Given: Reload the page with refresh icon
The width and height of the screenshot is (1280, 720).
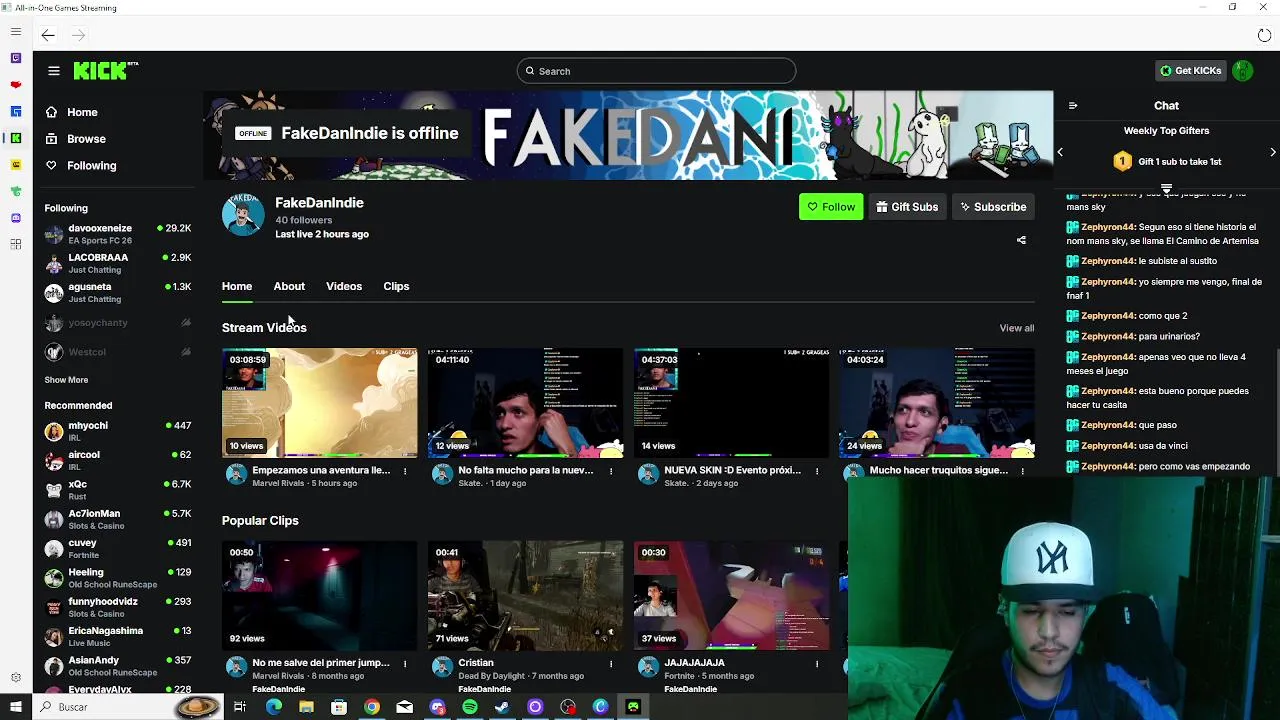Looking at the screenshot, I should pos(1264,35).
